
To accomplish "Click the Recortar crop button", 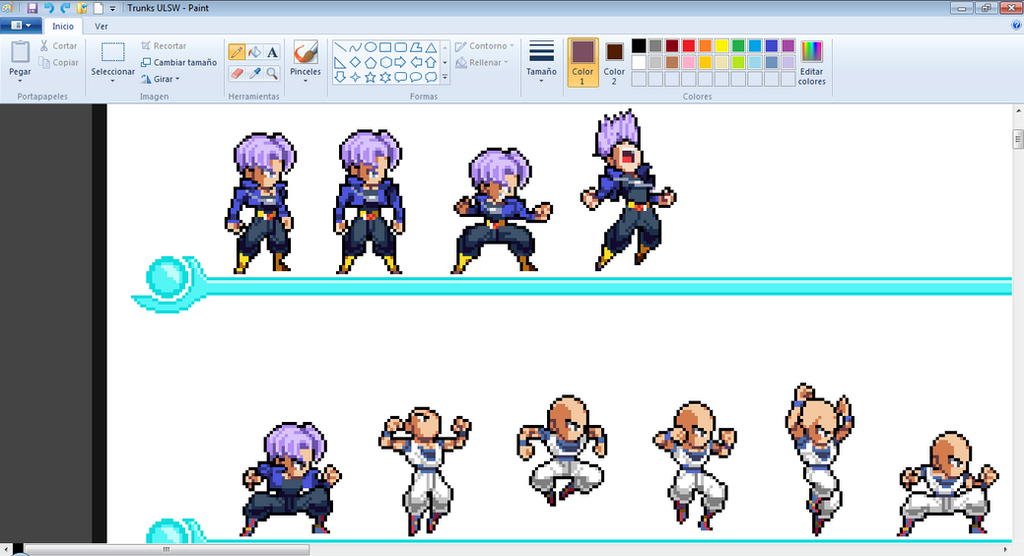I will [x=163, y=46].
